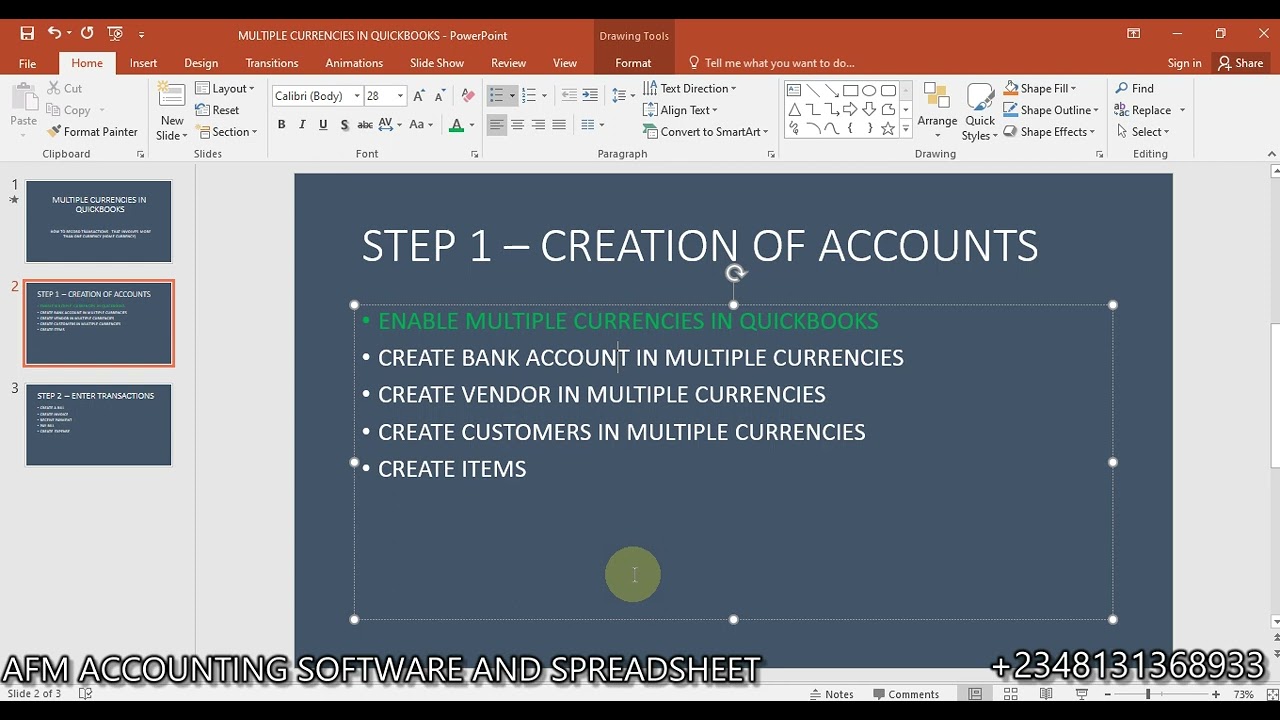Click the Tell me what you want search box
Screen dimensions: 1280x720
pos(779,63)
